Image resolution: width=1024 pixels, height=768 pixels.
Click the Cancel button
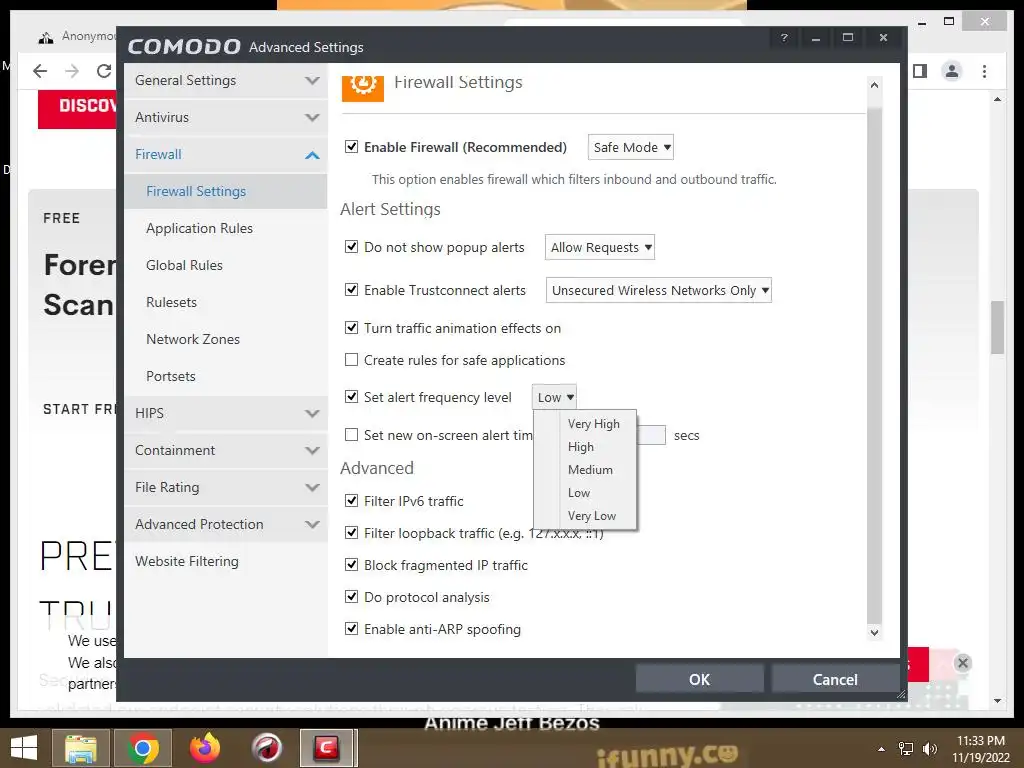pyautogui.click(x=835, y=679)
